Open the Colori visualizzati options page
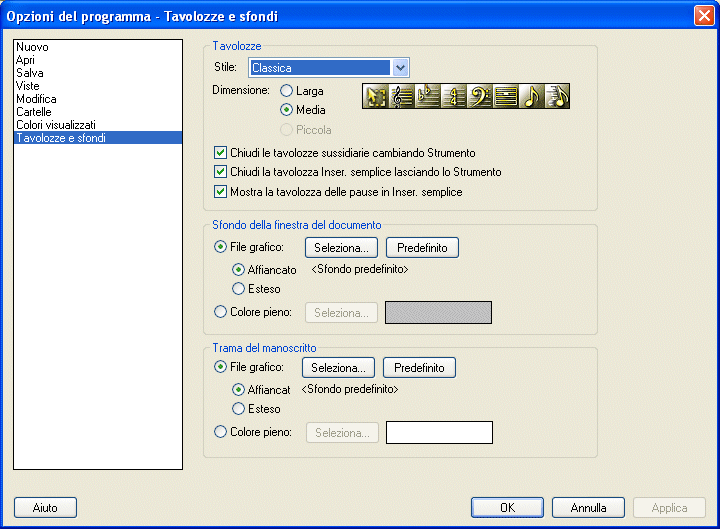 [98, 125]
